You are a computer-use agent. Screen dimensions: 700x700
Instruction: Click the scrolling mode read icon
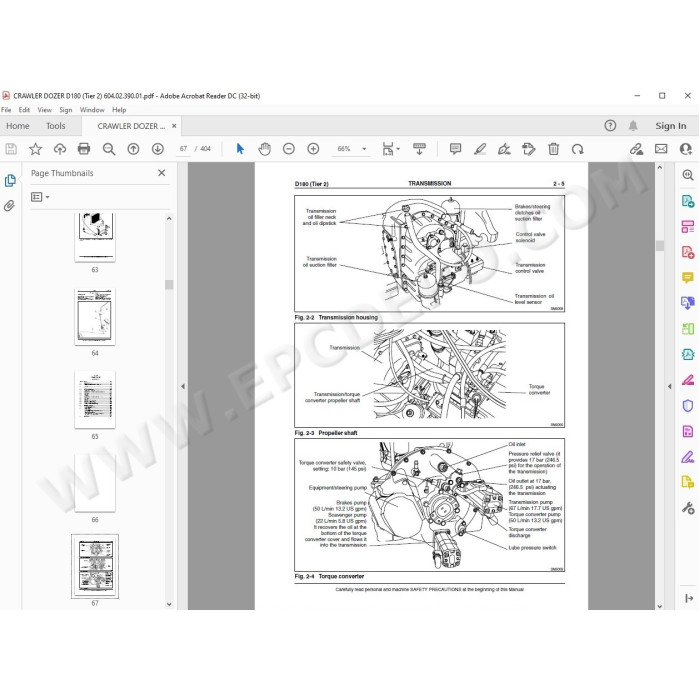(419, 149)
